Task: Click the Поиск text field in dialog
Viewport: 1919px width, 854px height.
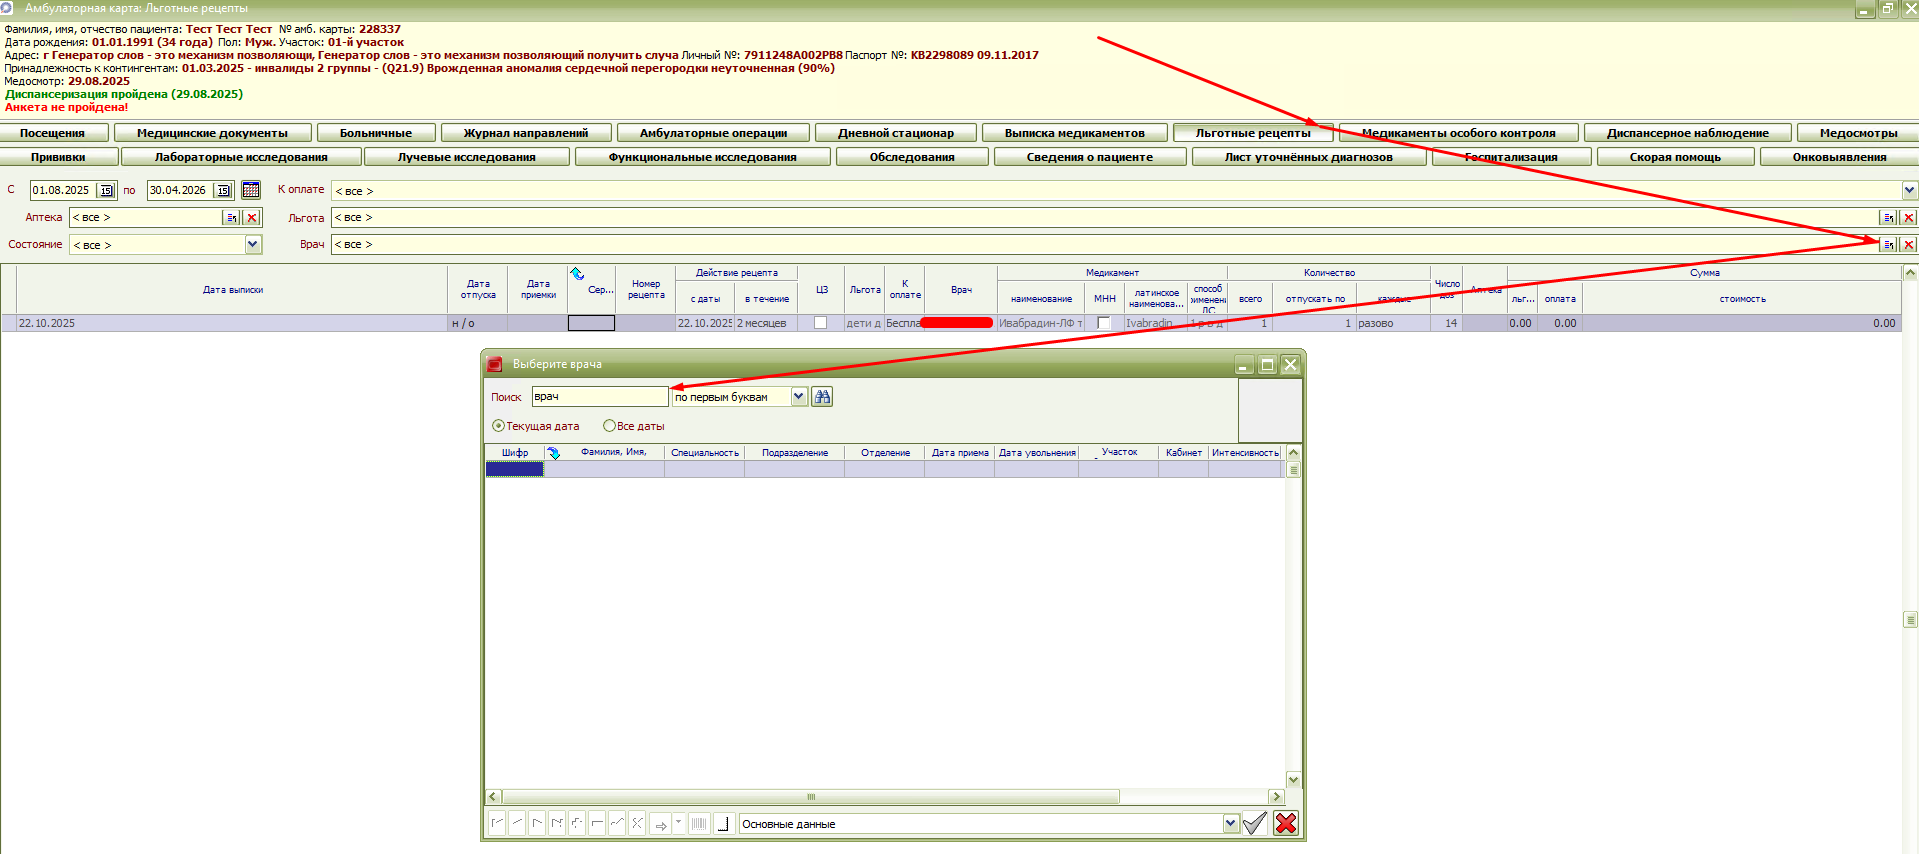Action: [x=599, y=397]
